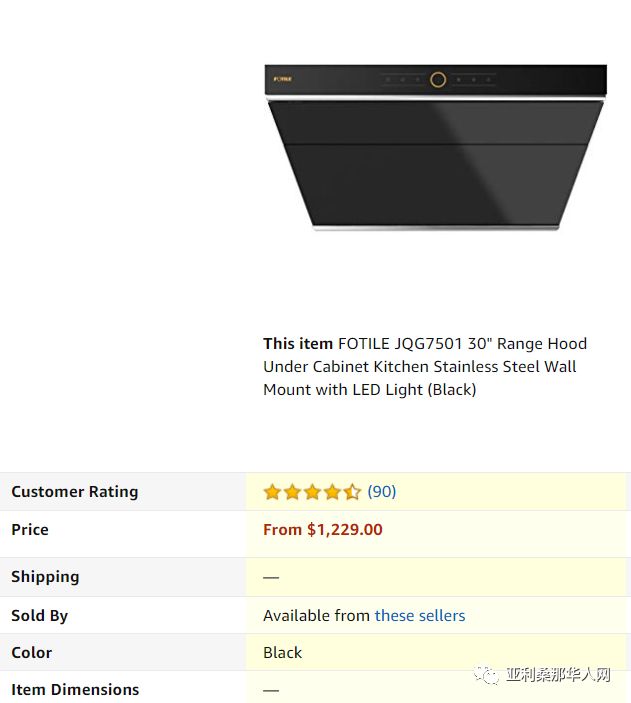Open the FOTILE JQG7501 product title
The height and width of the screenshot is (703, 631).
(425, 367)
